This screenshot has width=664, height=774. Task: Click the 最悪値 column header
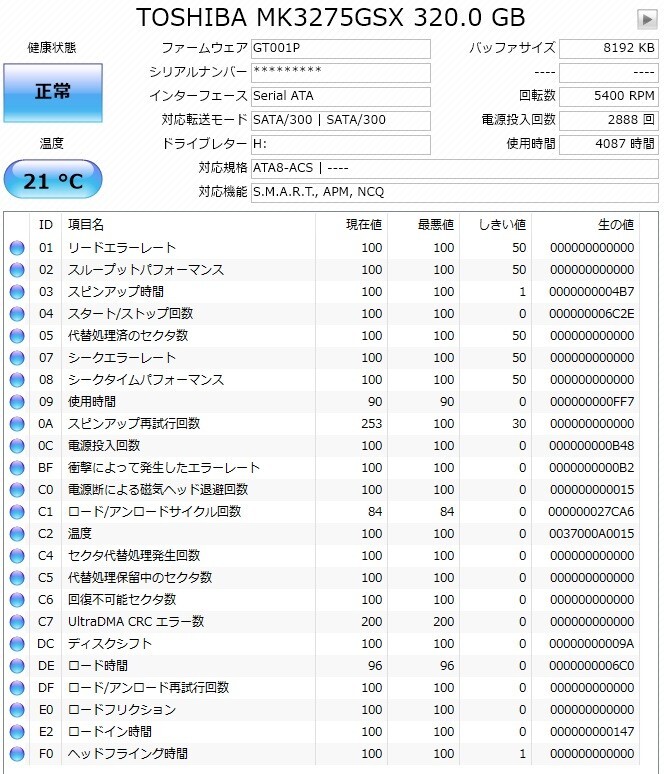436,225
